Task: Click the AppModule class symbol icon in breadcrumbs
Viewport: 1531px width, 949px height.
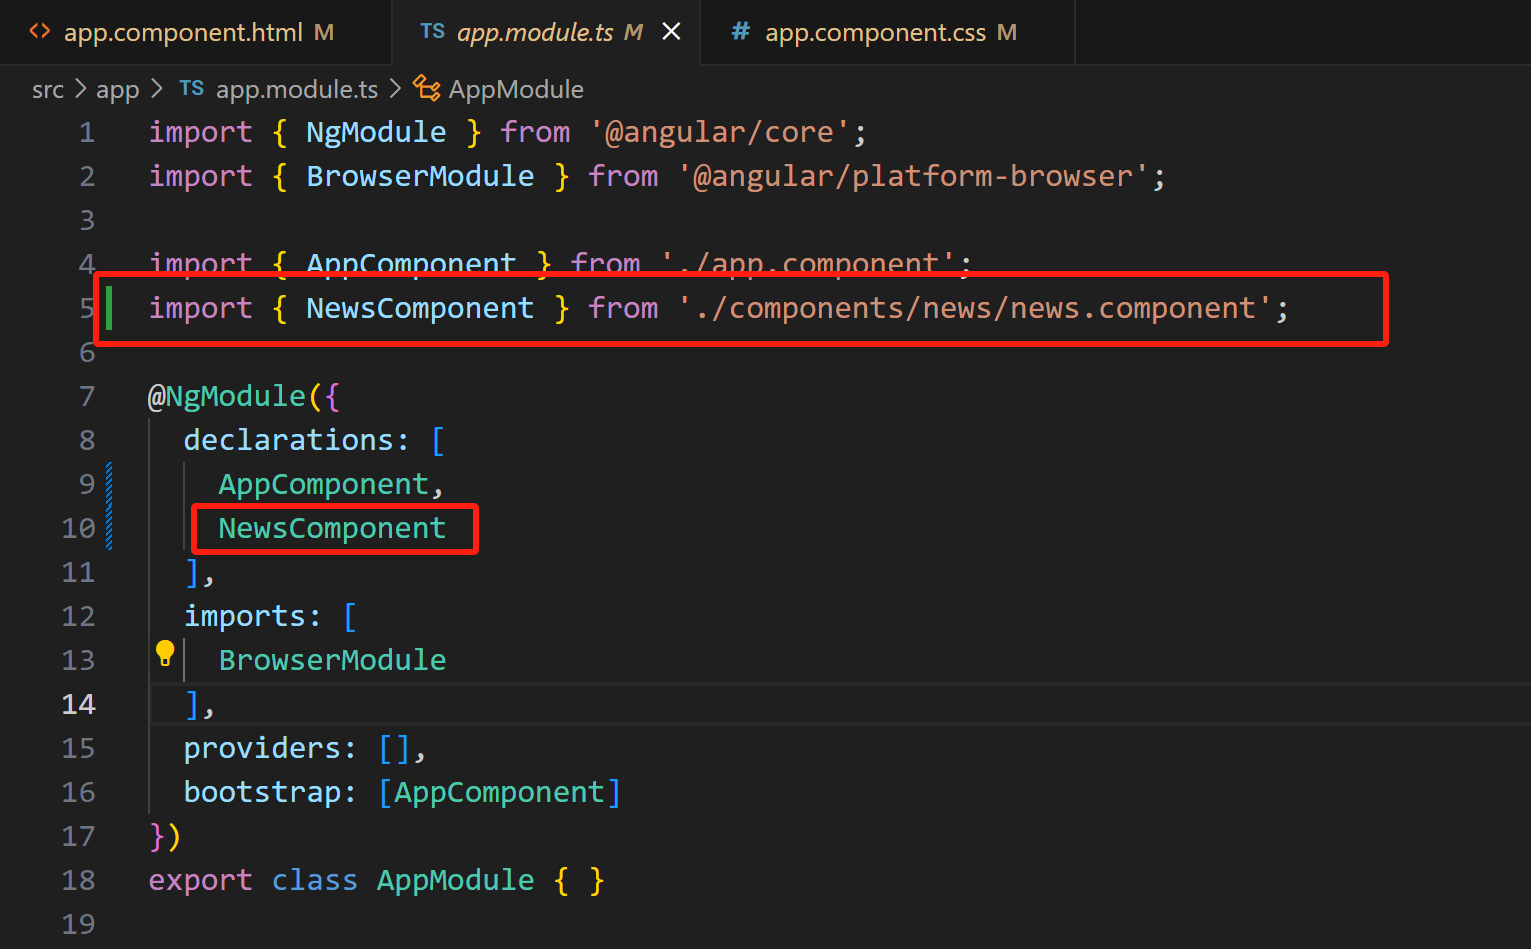Action: 427,89
